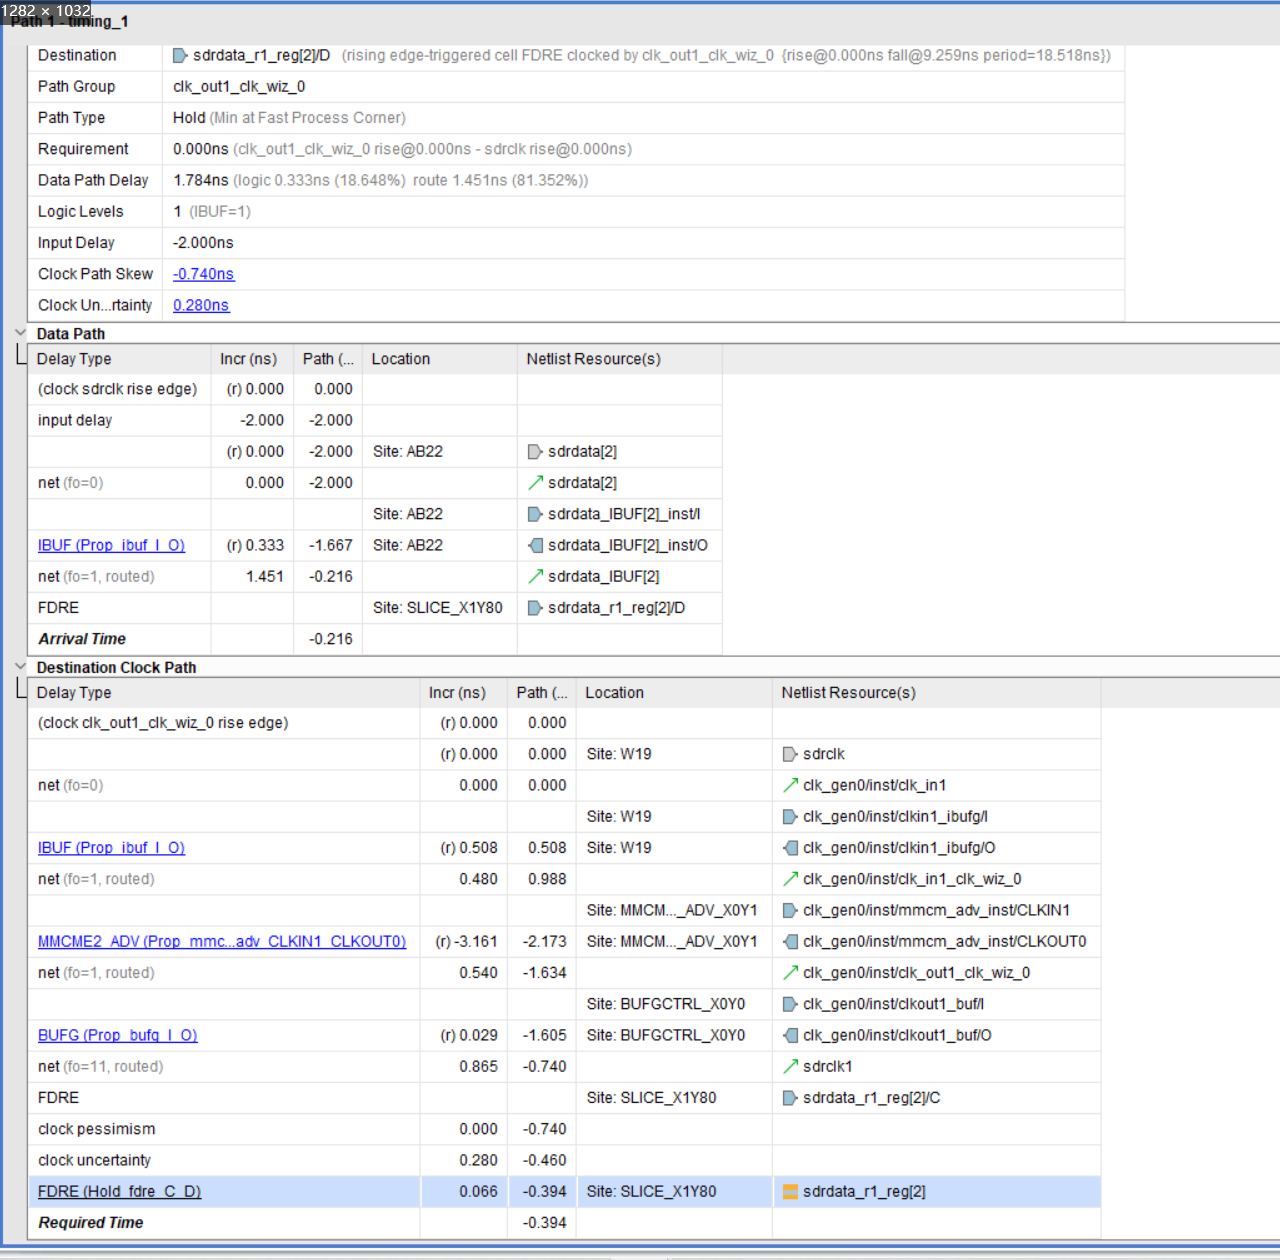Sort Data Path by Incr (ns) column header
This screenshot has width=1280, height=1260.
pos(252,359)
